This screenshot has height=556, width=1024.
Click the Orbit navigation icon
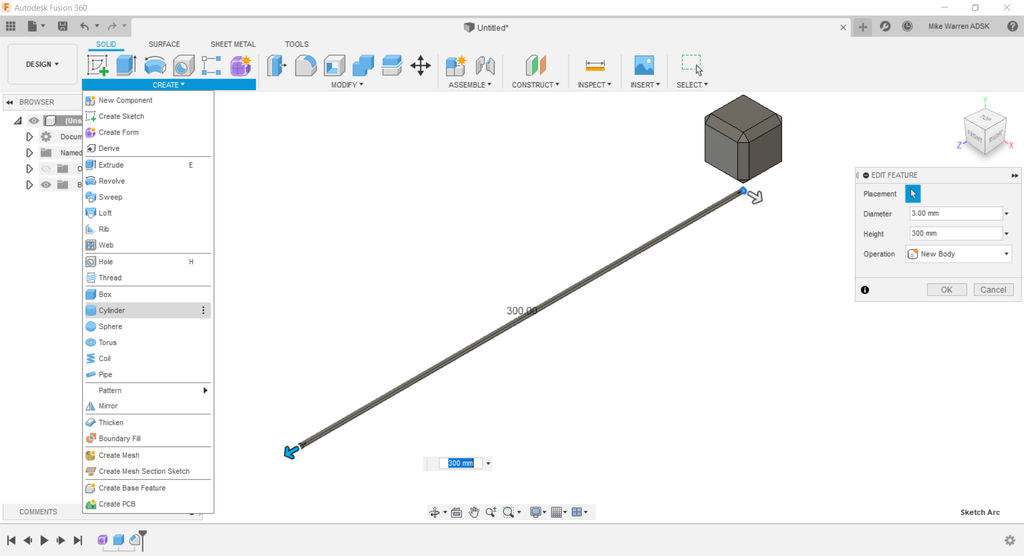tap(434, 512)
